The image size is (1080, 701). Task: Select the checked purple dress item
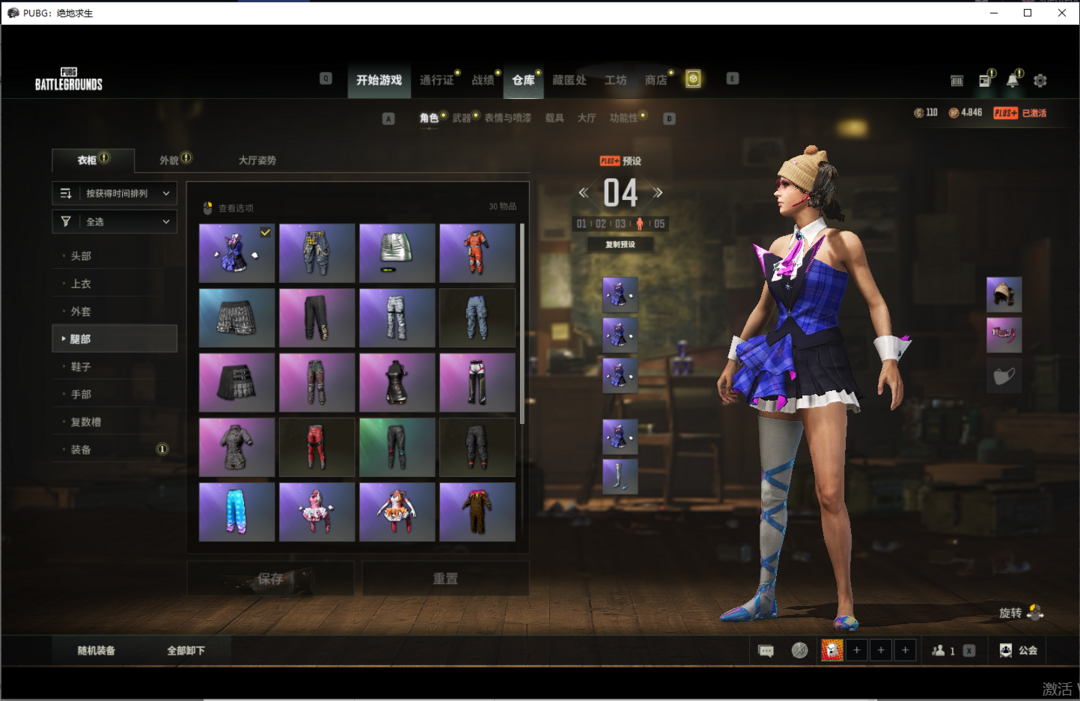click(237, 253)
